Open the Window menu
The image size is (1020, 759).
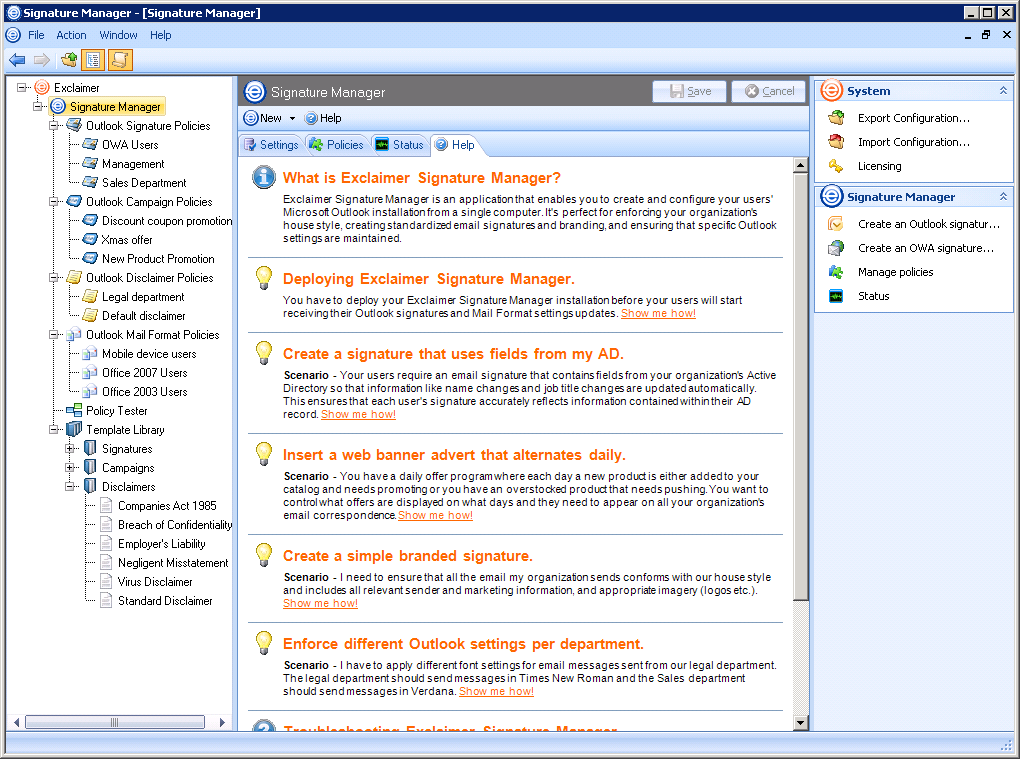(118, 35)
